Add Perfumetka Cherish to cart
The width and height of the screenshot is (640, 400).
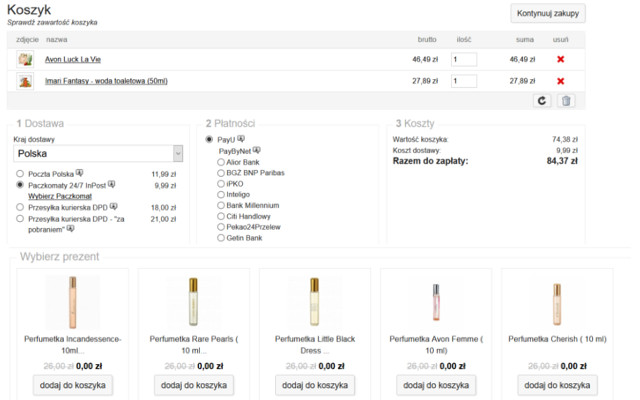click(557, 385)
